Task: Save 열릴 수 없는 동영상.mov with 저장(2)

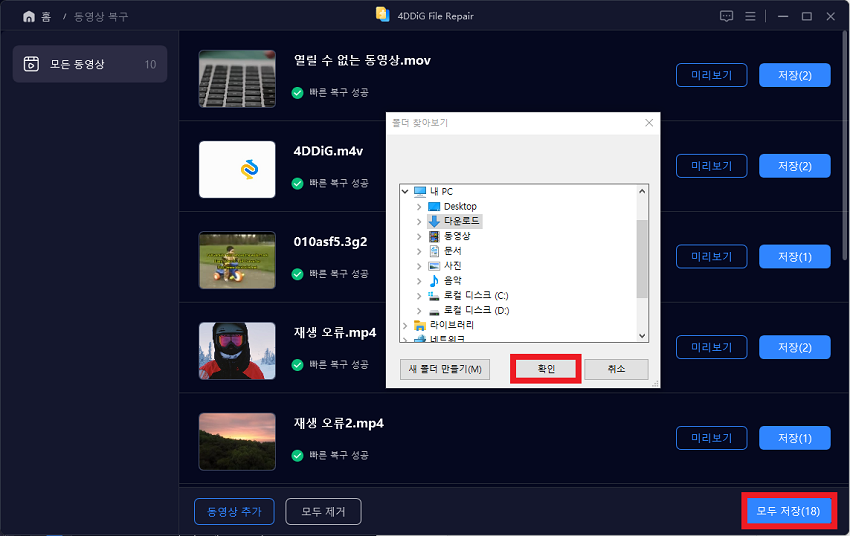Action: pyautogui.click(x=795, y=75)
